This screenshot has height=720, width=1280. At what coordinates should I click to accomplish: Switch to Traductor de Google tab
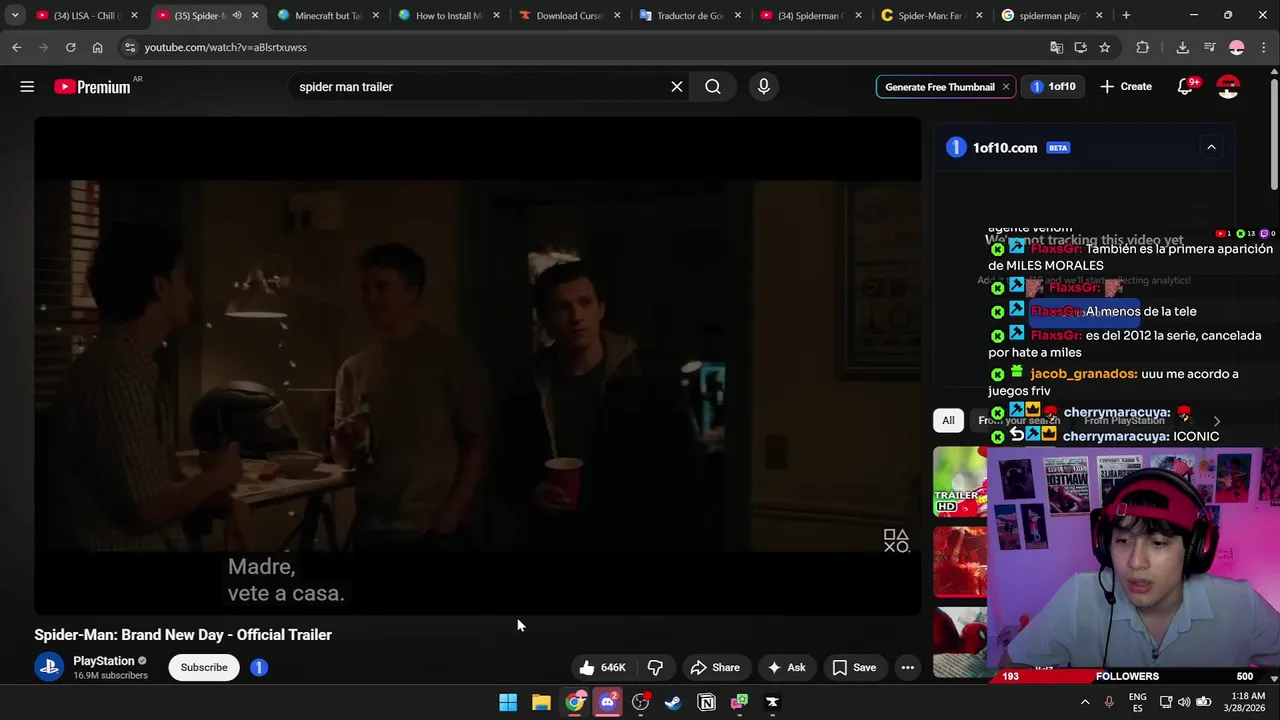689,15
